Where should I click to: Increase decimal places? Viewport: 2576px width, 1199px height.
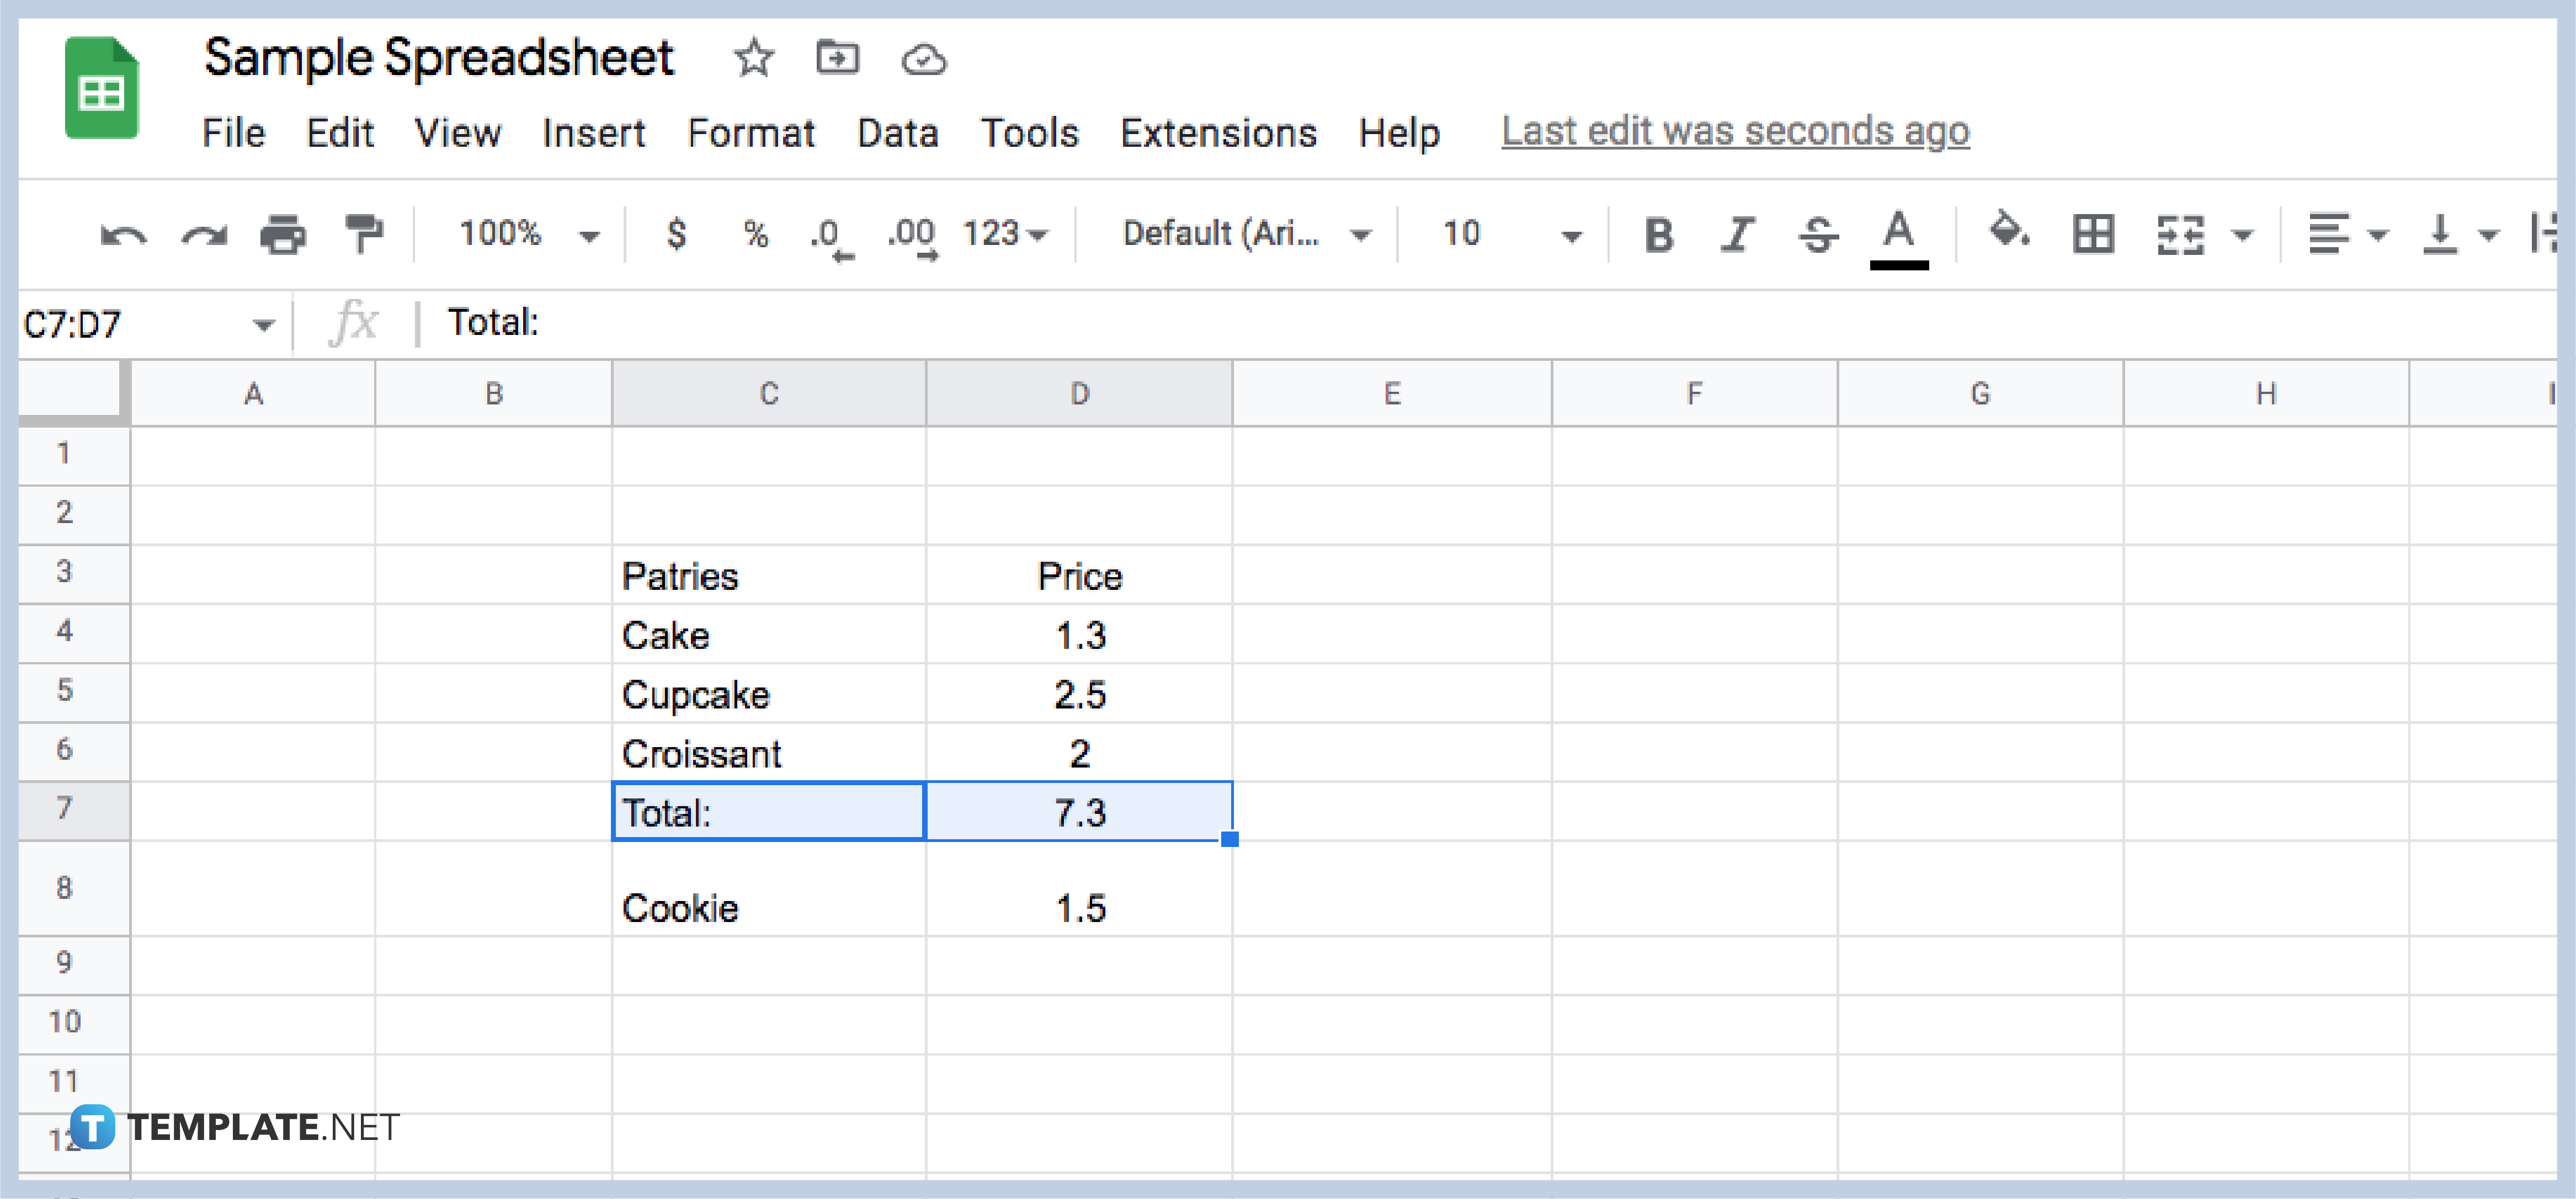click(910, 234)
